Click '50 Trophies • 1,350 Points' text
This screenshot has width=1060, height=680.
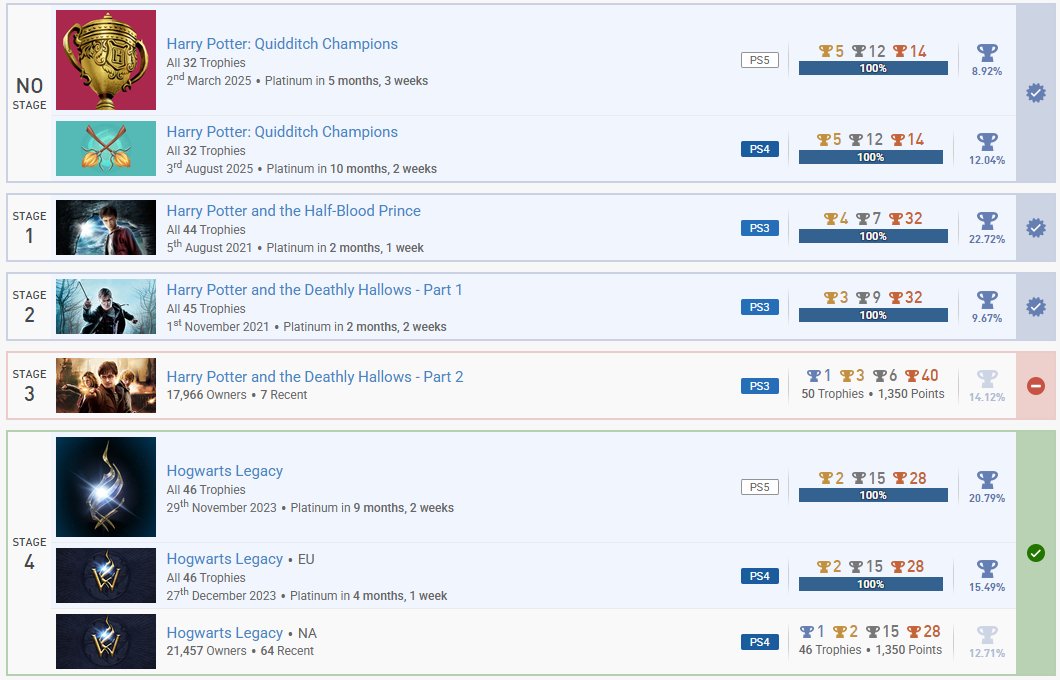pos(873,394)
